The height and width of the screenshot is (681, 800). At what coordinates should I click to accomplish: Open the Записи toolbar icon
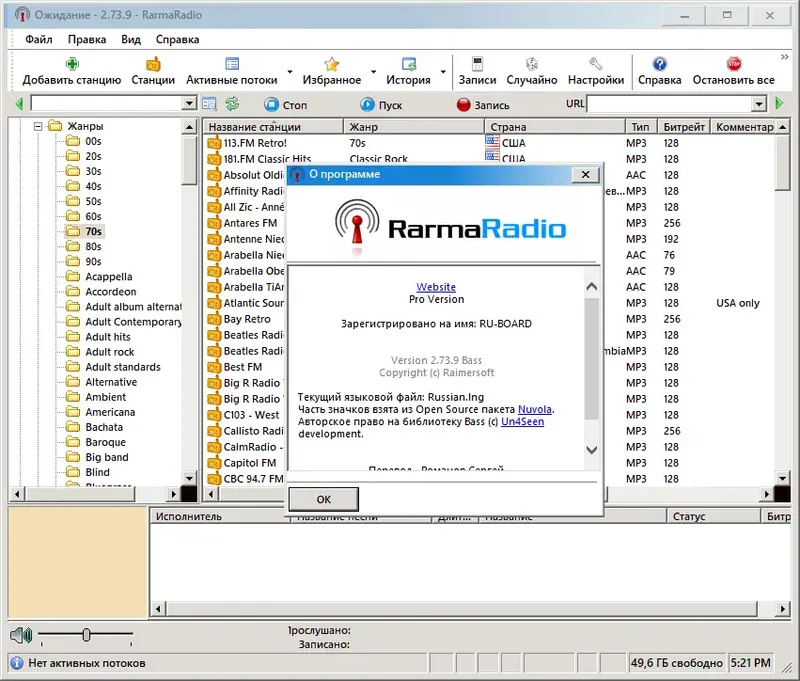tap(477, 65)
